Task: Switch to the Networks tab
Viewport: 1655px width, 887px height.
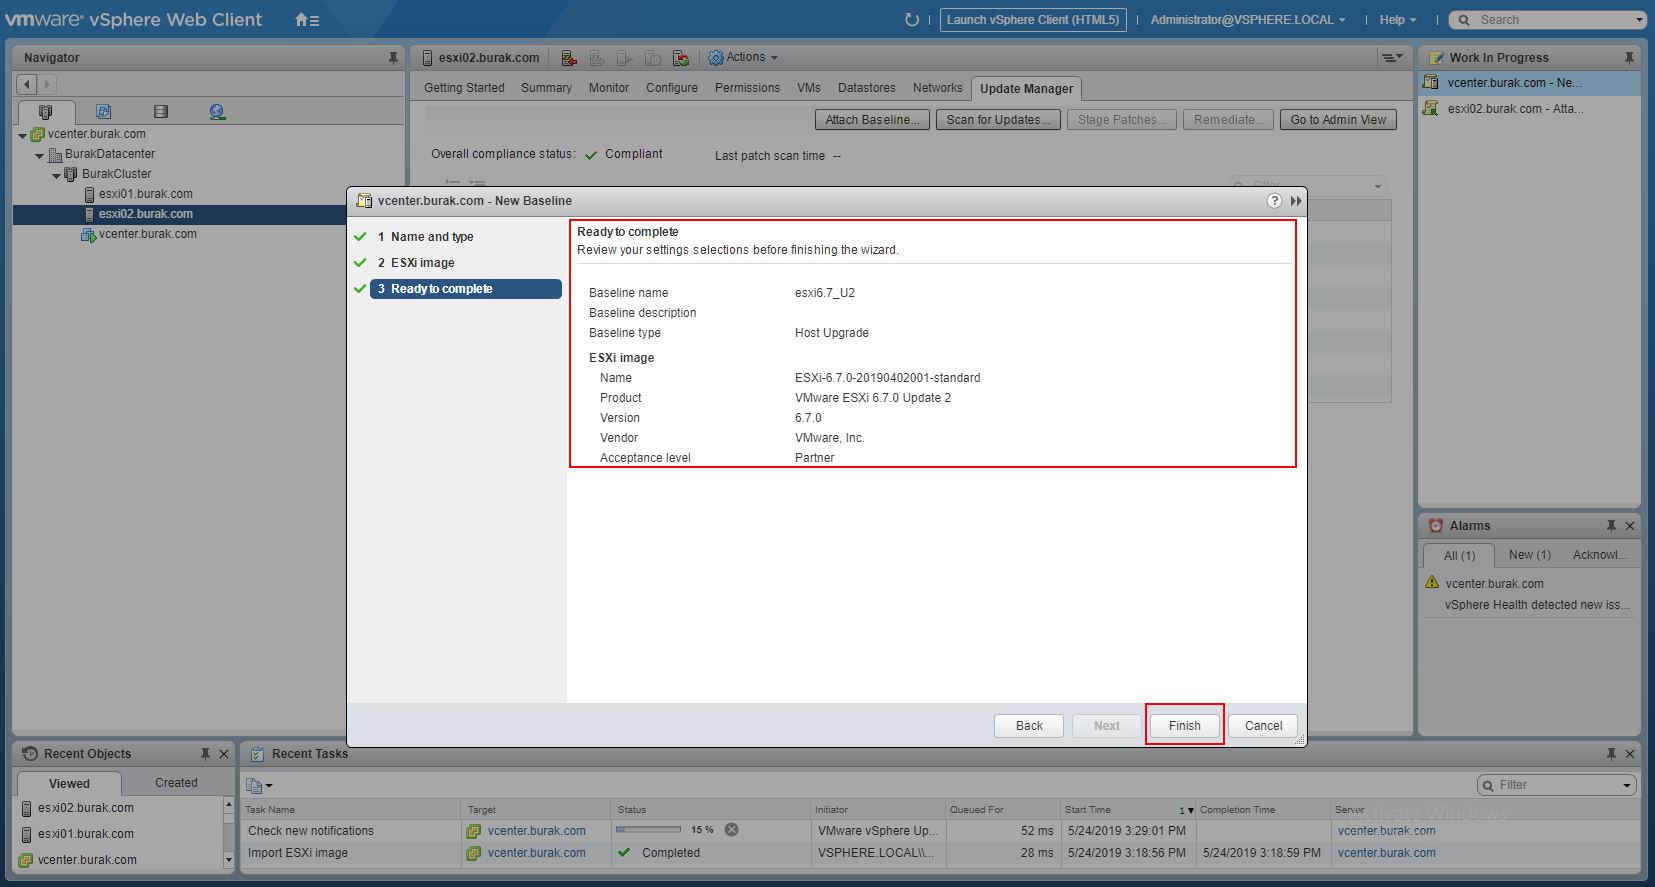Action: pos(937,88)
